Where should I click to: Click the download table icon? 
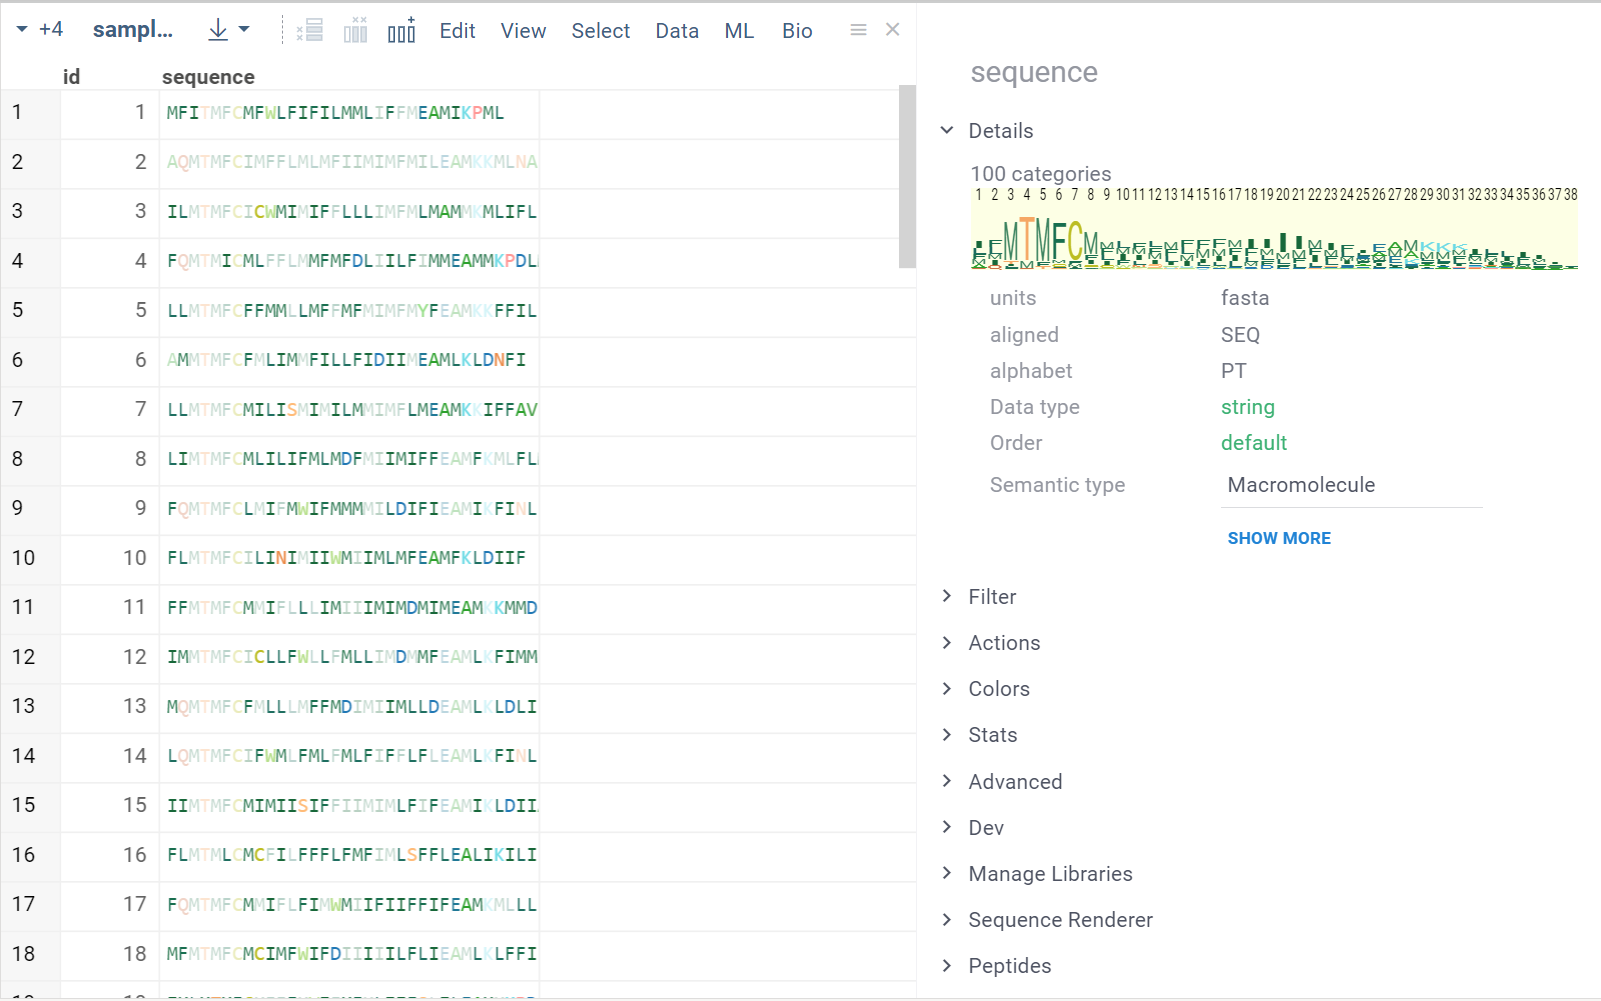(x=218, y=31)
